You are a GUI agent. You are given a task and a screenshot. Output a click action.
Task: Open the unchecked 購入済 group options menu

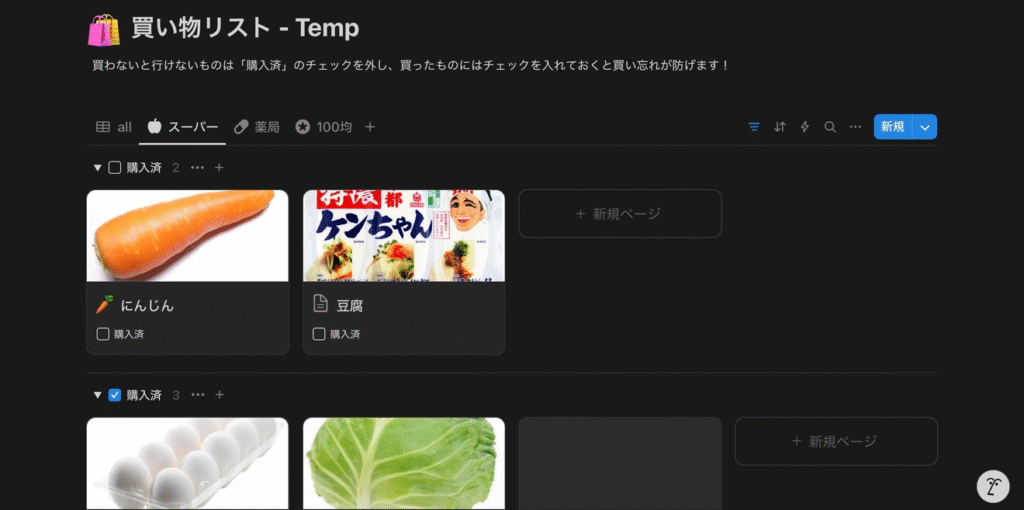point(197,168)
